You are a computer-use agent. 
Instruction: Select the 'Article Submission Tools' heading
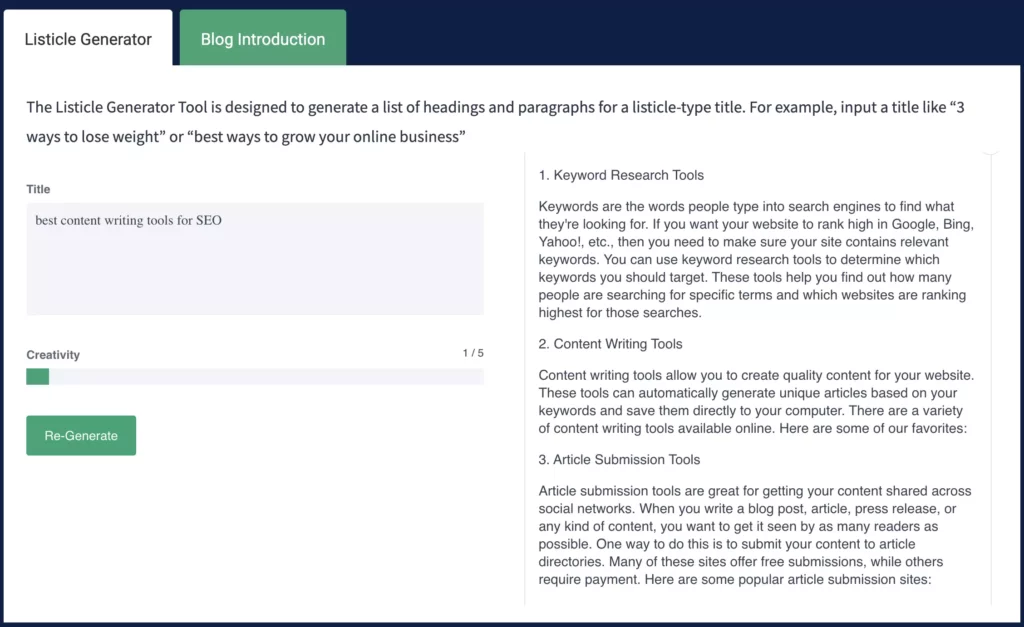pyautogui.click(x=619, y=459)
